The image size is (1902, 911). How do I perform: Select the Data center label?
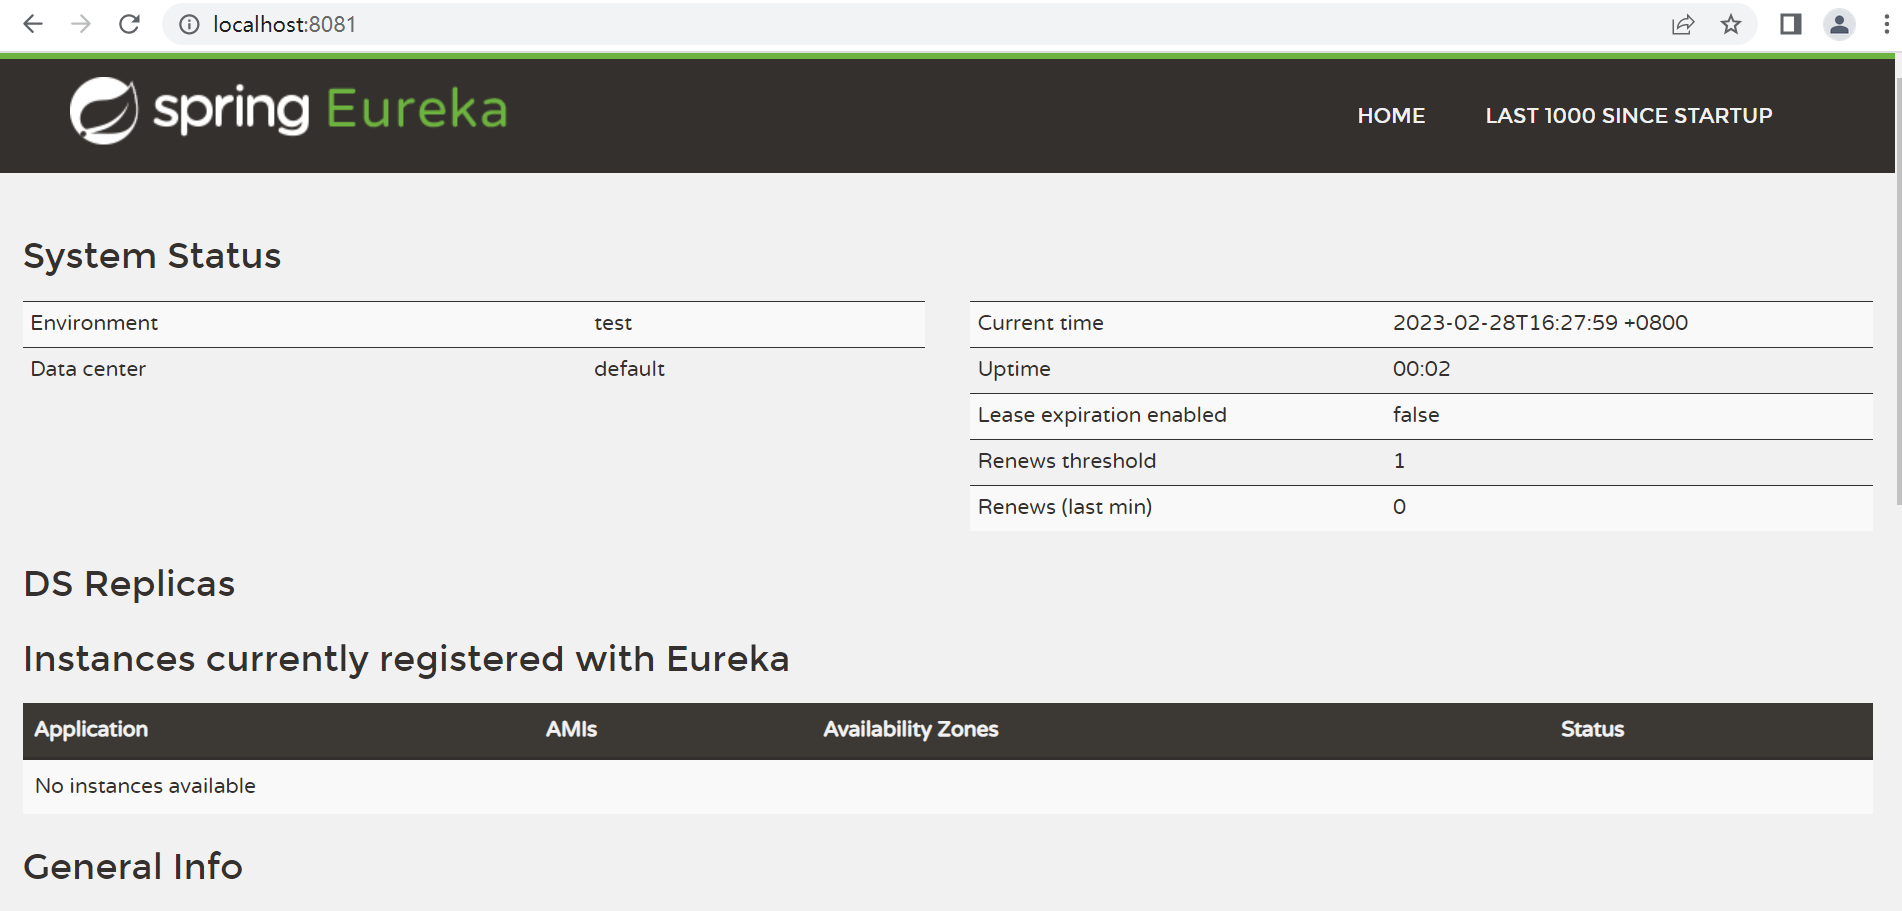coord(88,369)
